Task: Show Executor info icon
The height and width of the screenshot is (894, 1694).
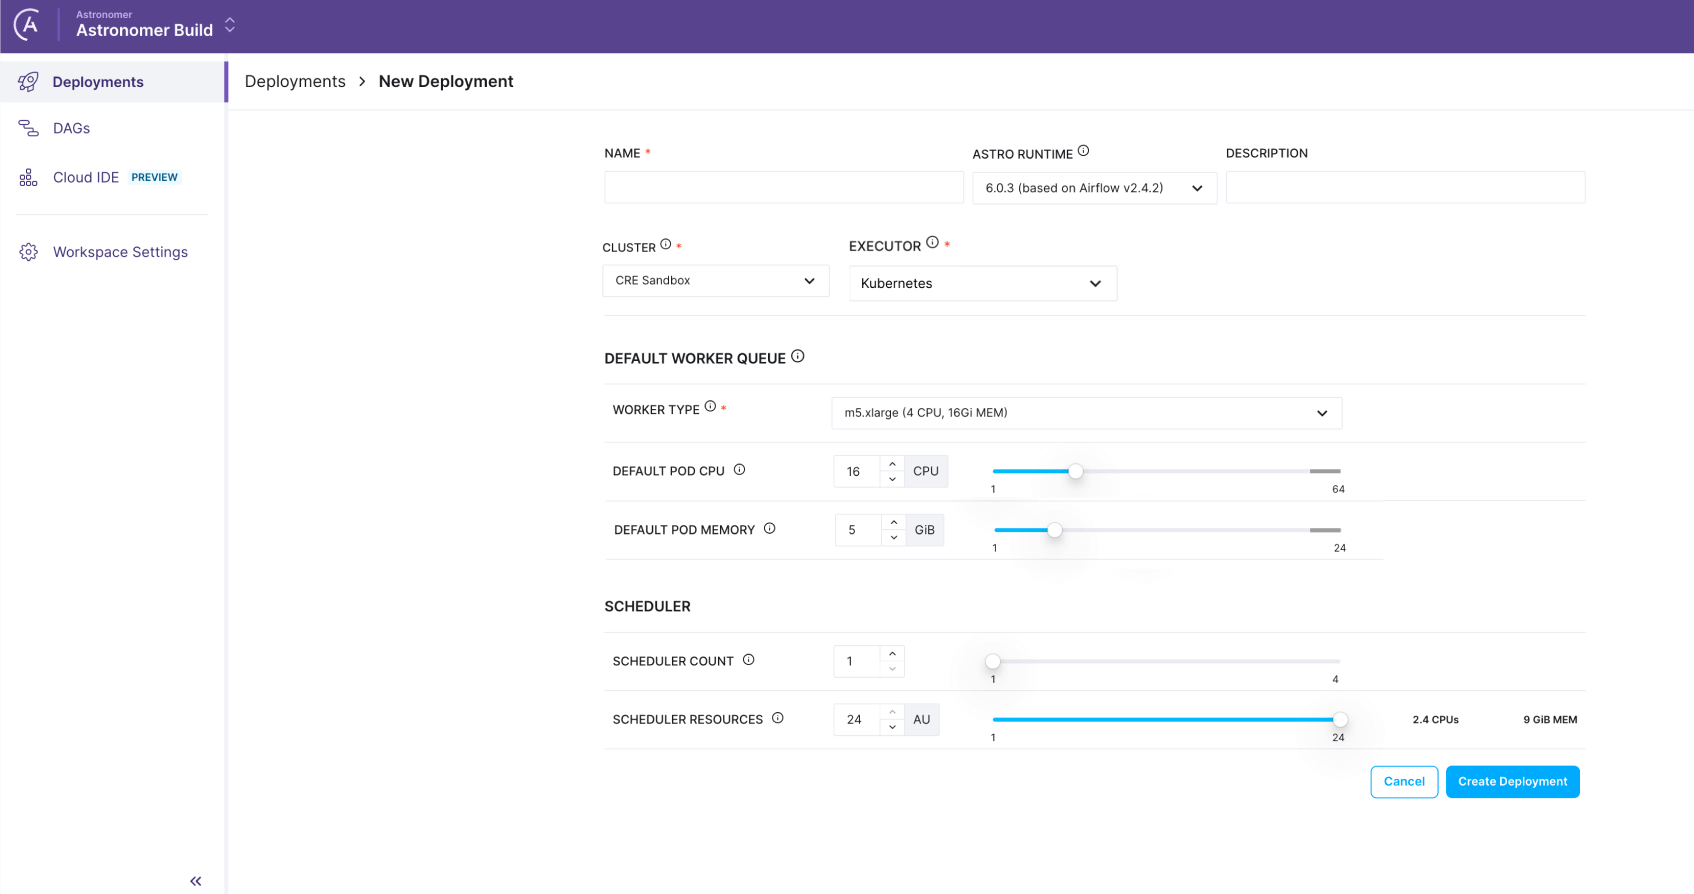Action: (x=932, y=242)
